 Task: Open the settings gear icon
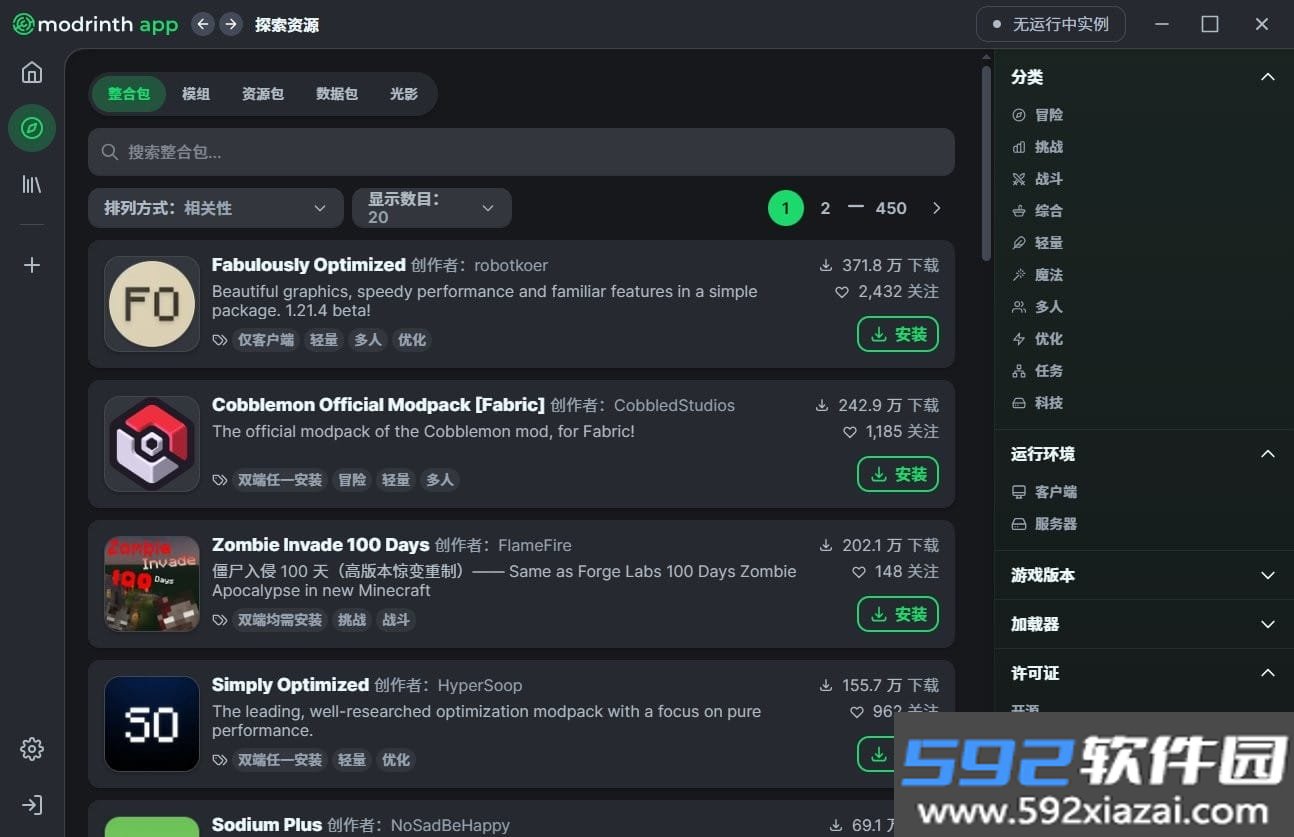click(x=32, y=749)
